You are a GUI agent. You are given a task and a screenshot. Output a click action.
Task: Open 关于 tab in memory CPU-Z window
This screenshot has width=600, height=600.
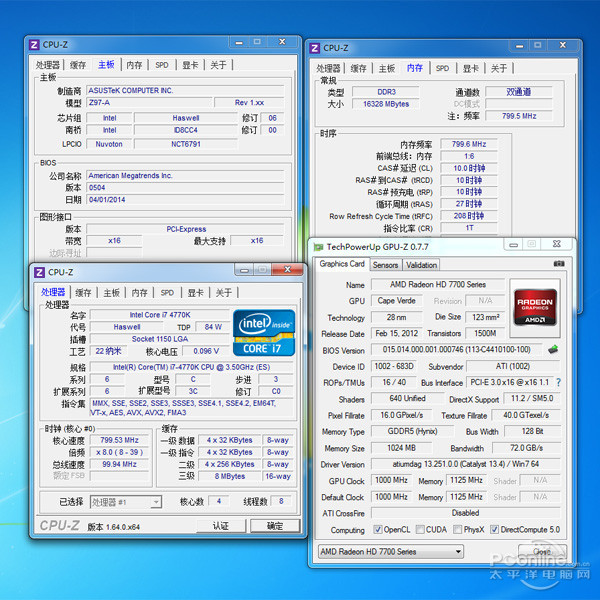pyautogui.click(x=499, y=68)
